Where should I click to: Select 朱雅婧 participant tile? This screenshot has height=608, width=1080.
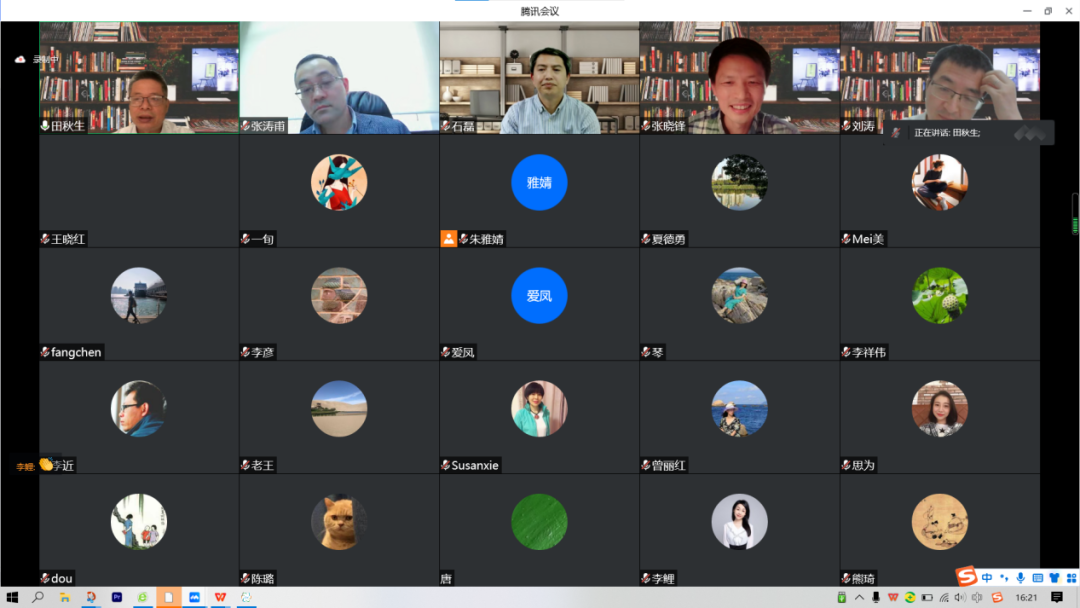pos(539,190)
